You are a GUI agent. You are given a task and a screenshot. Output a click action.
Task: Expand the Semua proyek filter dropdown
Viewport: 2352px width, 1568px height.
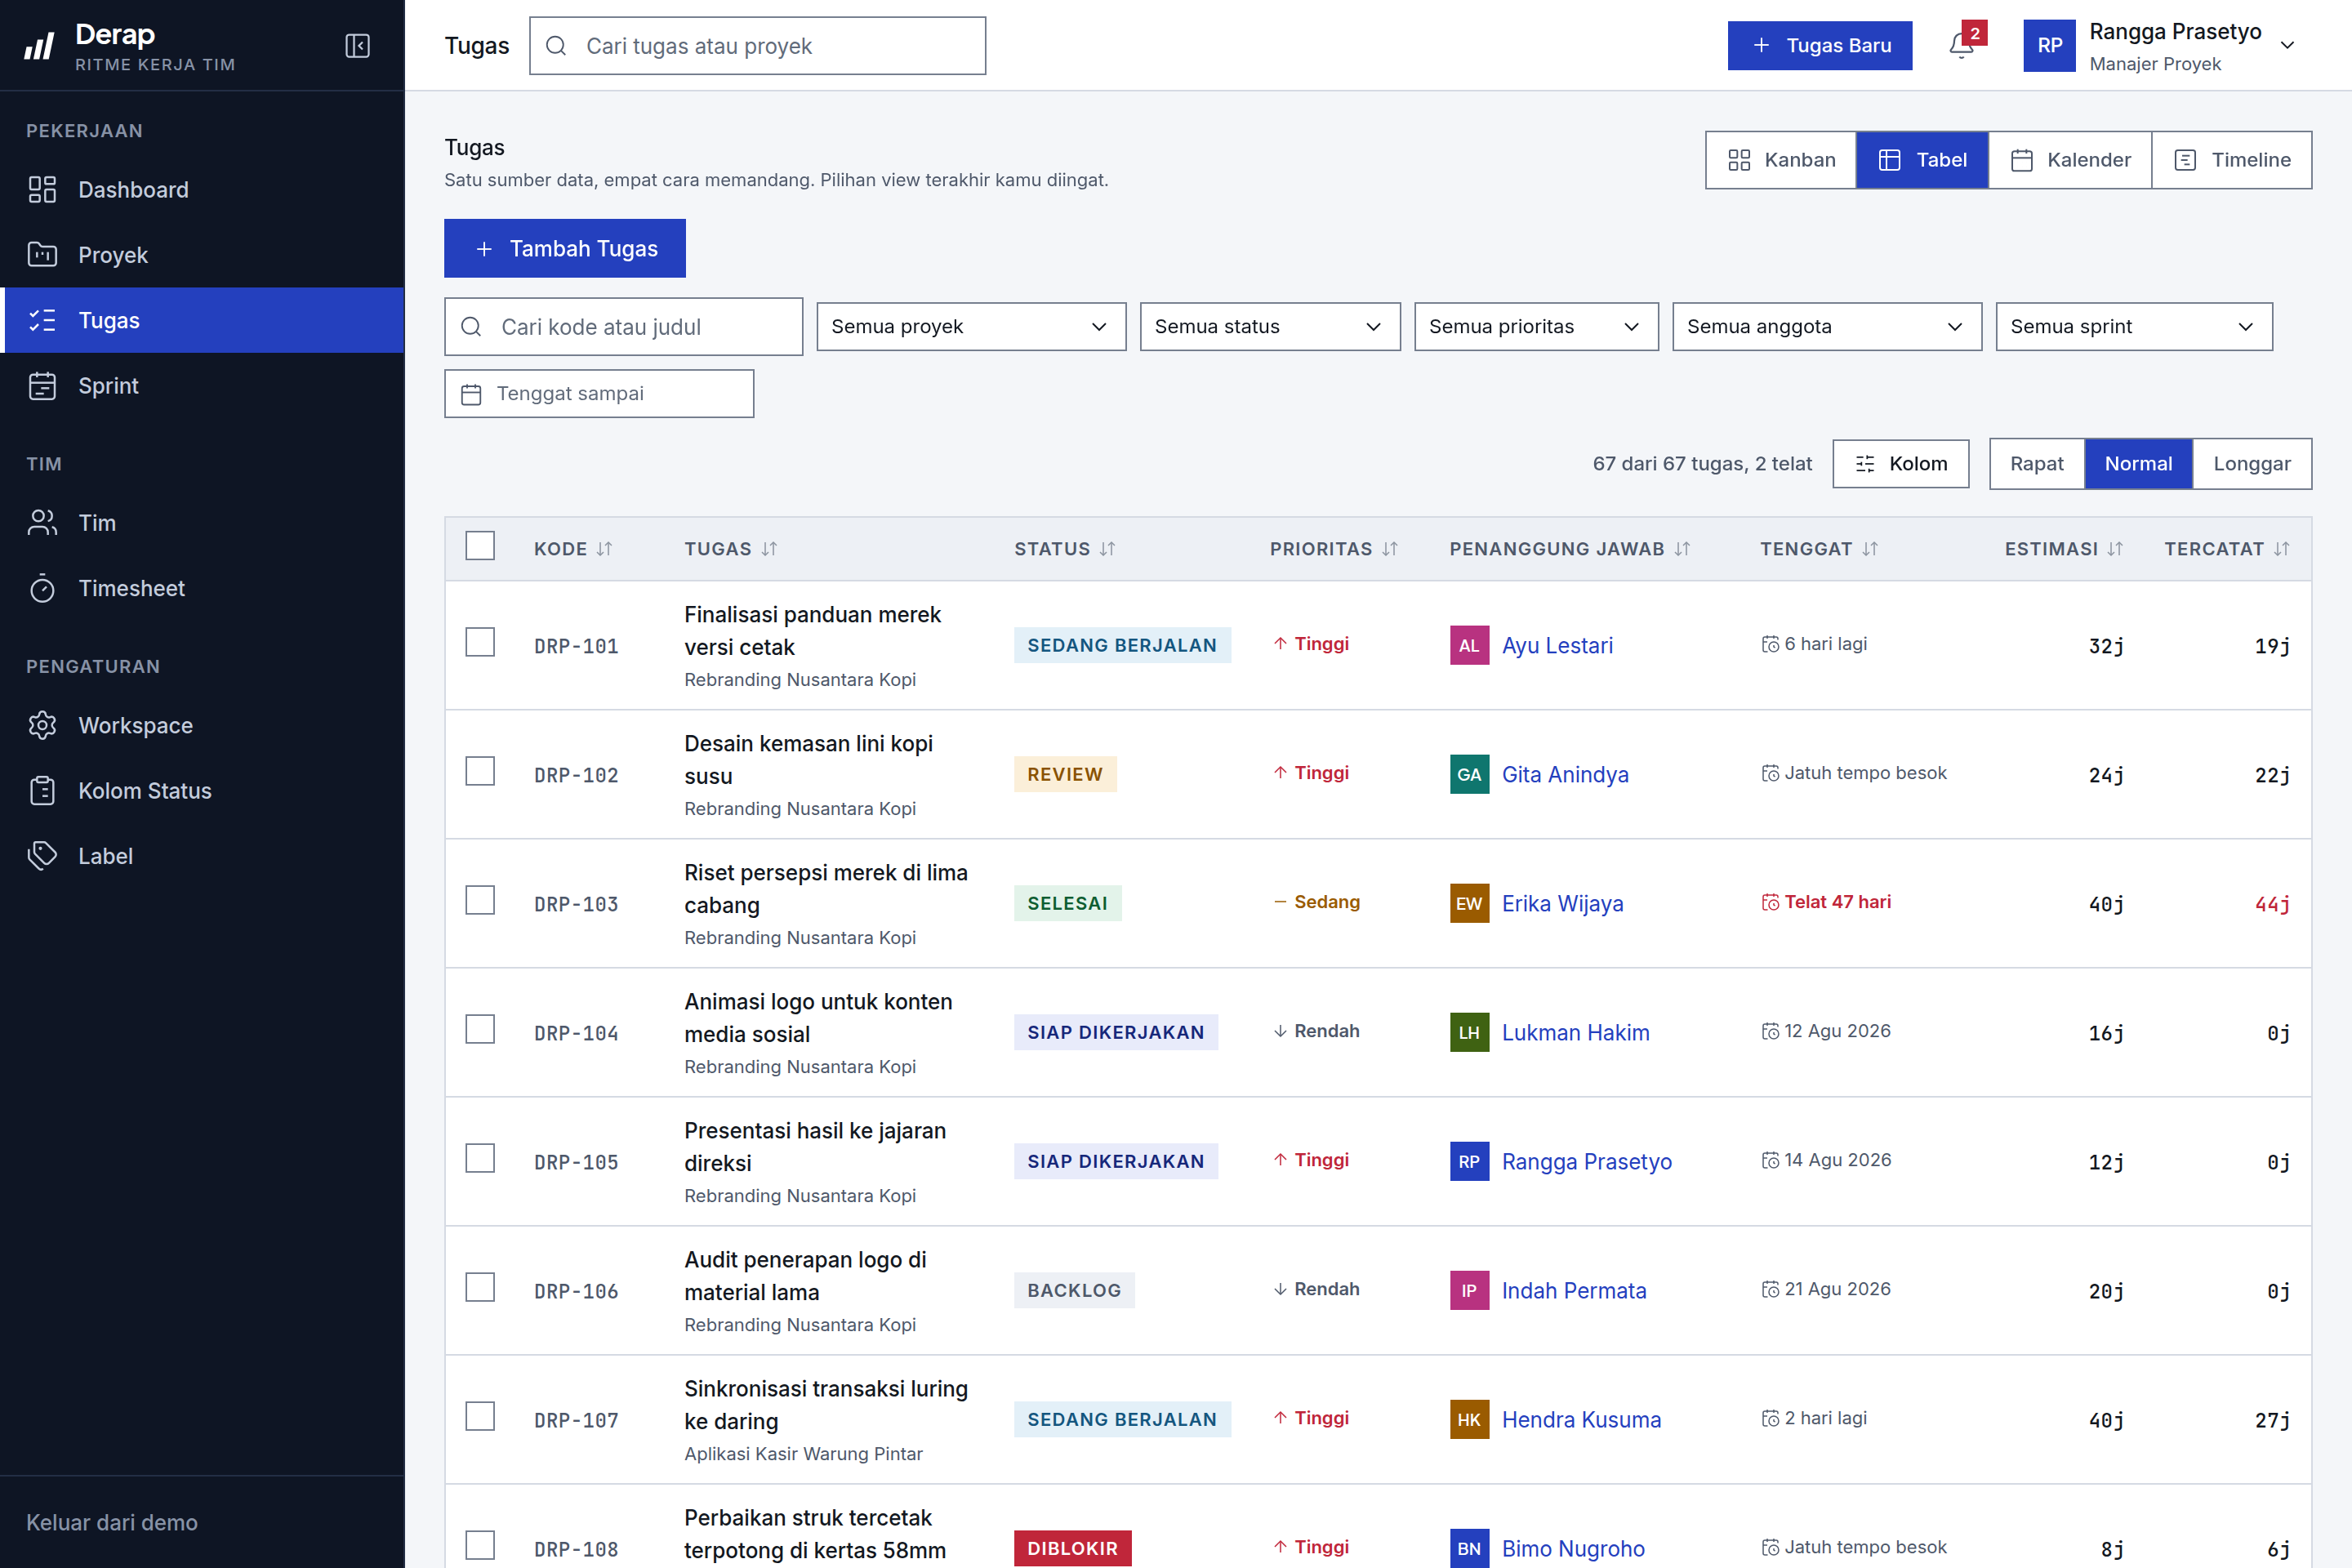971,327
